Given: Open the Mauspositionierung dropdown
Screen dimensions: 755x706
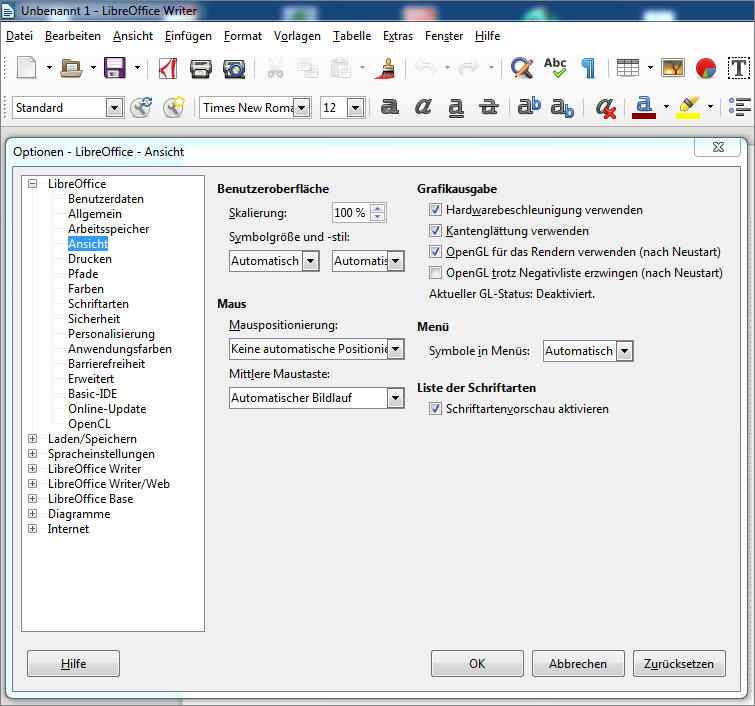Looking at the screenshot, I should (395, 349).
